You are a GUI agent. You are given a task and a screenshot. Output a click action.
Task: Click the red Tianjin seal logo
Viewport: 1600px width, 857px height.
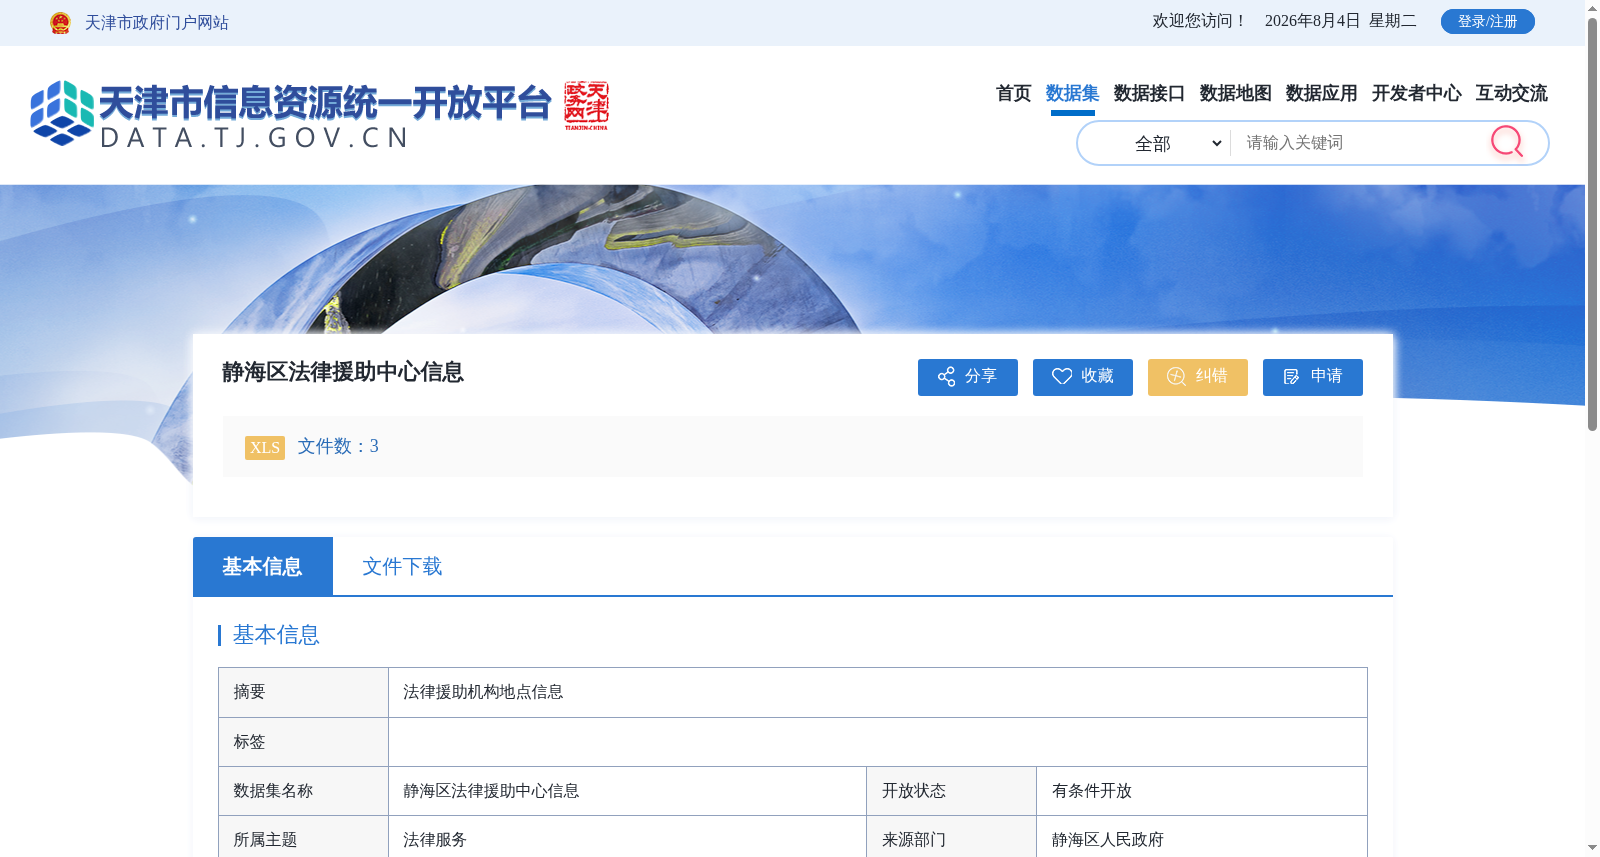pos(586,105)
